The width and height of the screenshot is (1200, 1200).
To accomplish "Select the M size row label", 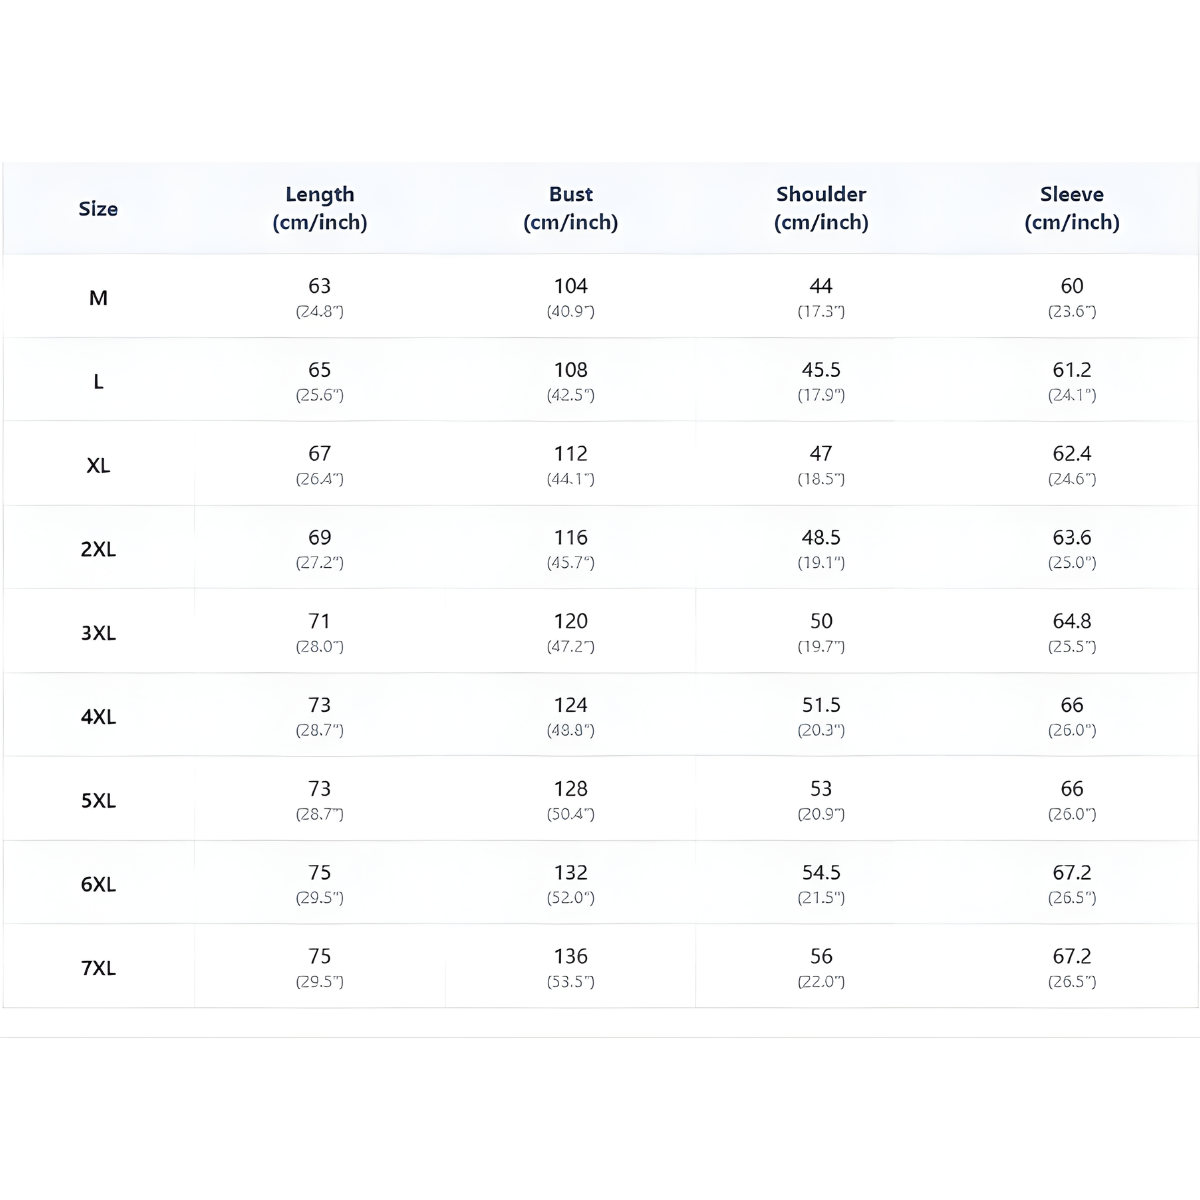I will coord(98,298).
